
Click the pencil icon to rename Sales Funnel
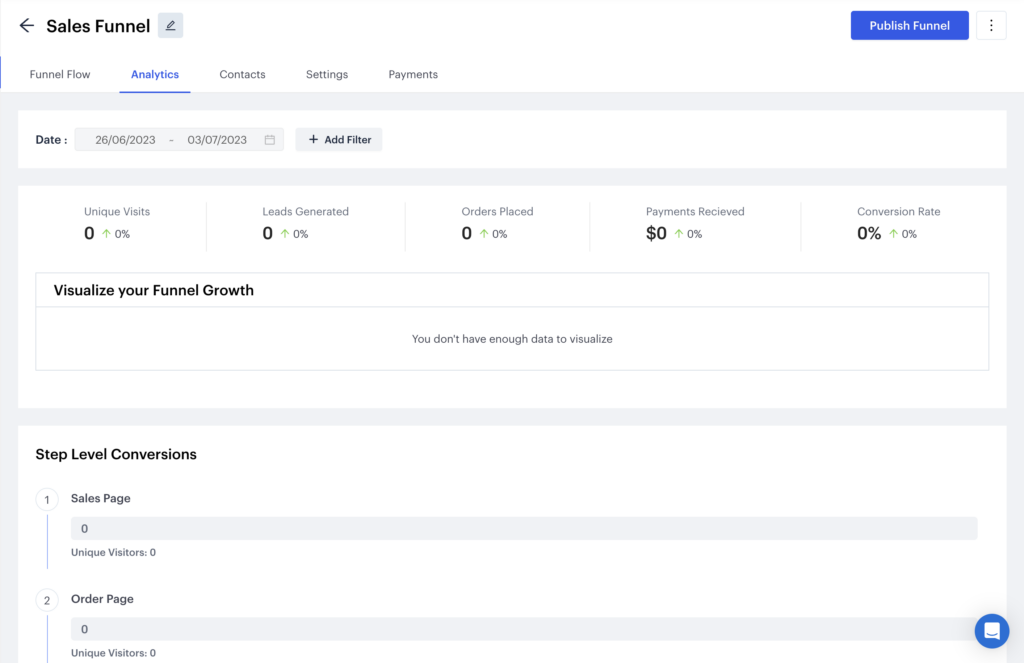(x=170, y=25)
